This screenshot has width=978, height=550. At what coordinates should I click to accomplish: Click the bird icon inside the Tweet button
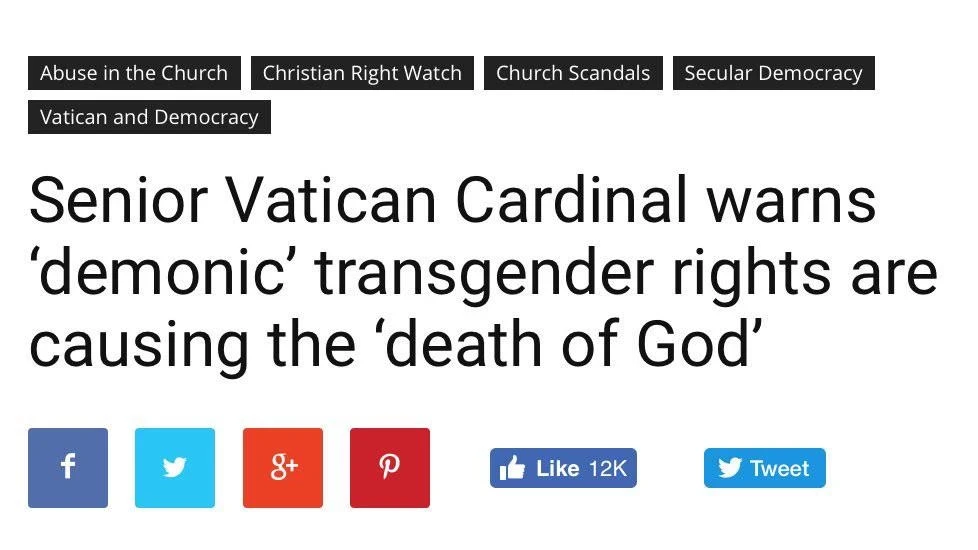(730, 469)
